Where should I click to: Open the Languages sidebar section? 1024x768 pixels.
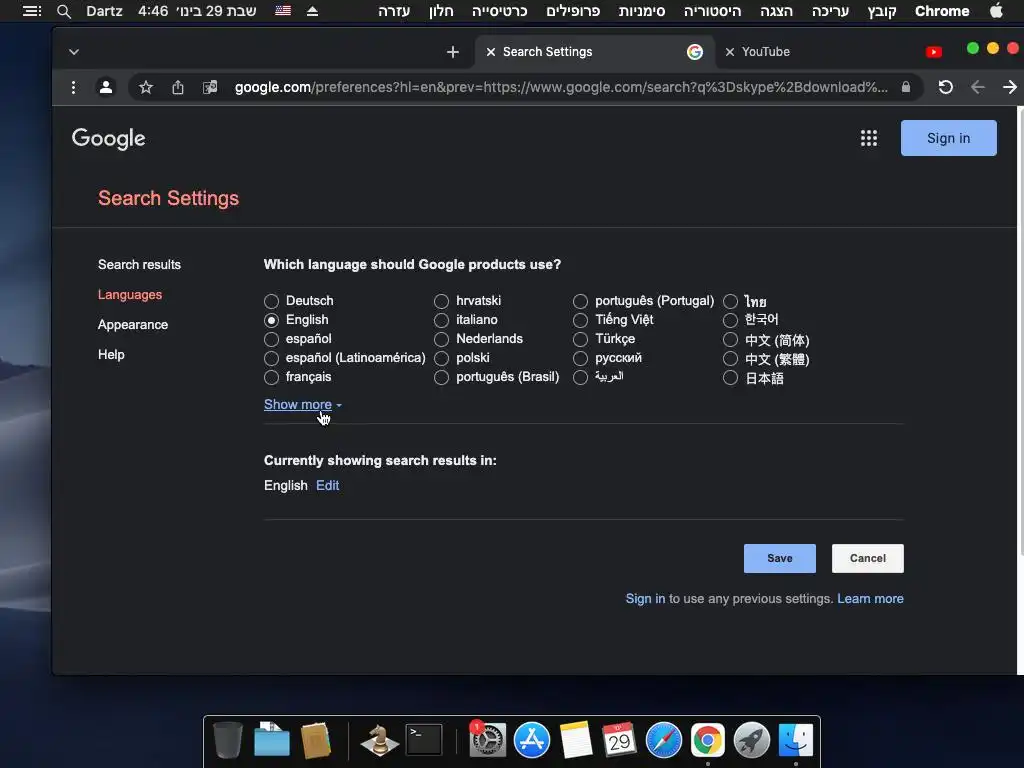pos(130,295)
